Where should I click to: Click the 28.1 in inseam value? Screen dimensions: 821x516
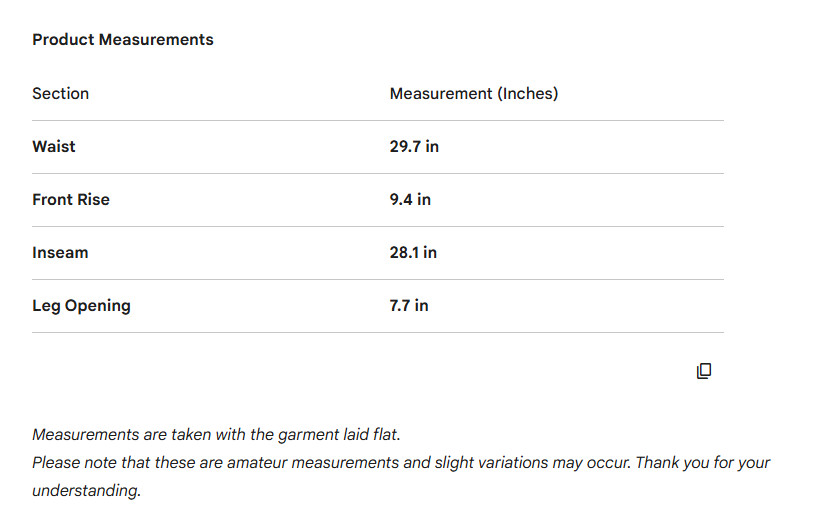pyautogui.click(x=413, y=252)
